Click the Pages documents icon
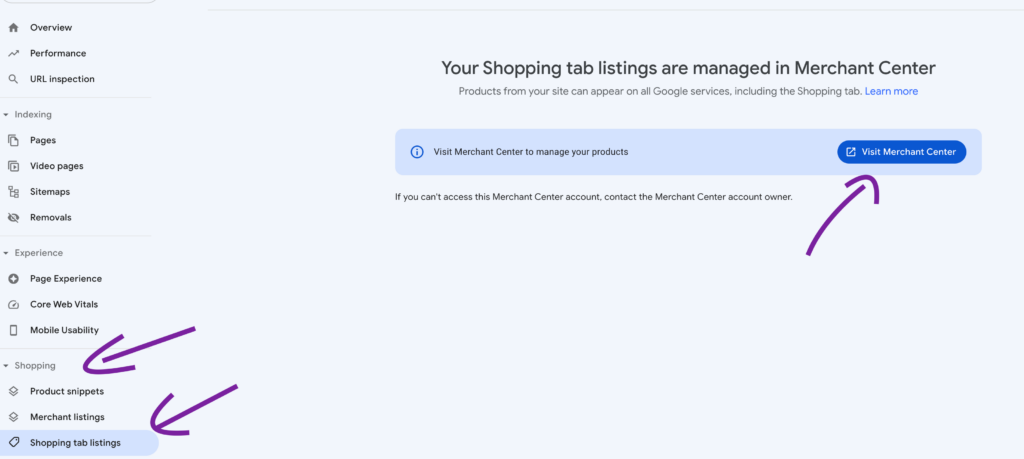The width and height of the screenshot is (1024, 459). tap(13, 140)
